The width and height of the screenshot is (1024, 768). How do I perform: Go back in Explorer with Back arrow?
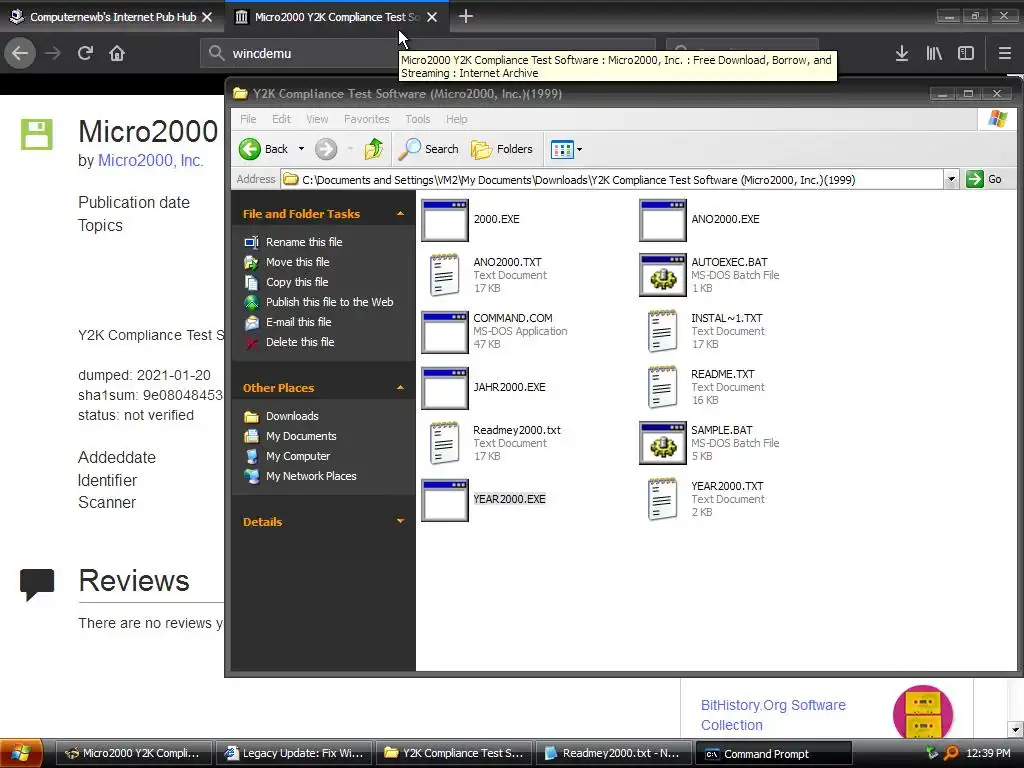pos(264,149)
